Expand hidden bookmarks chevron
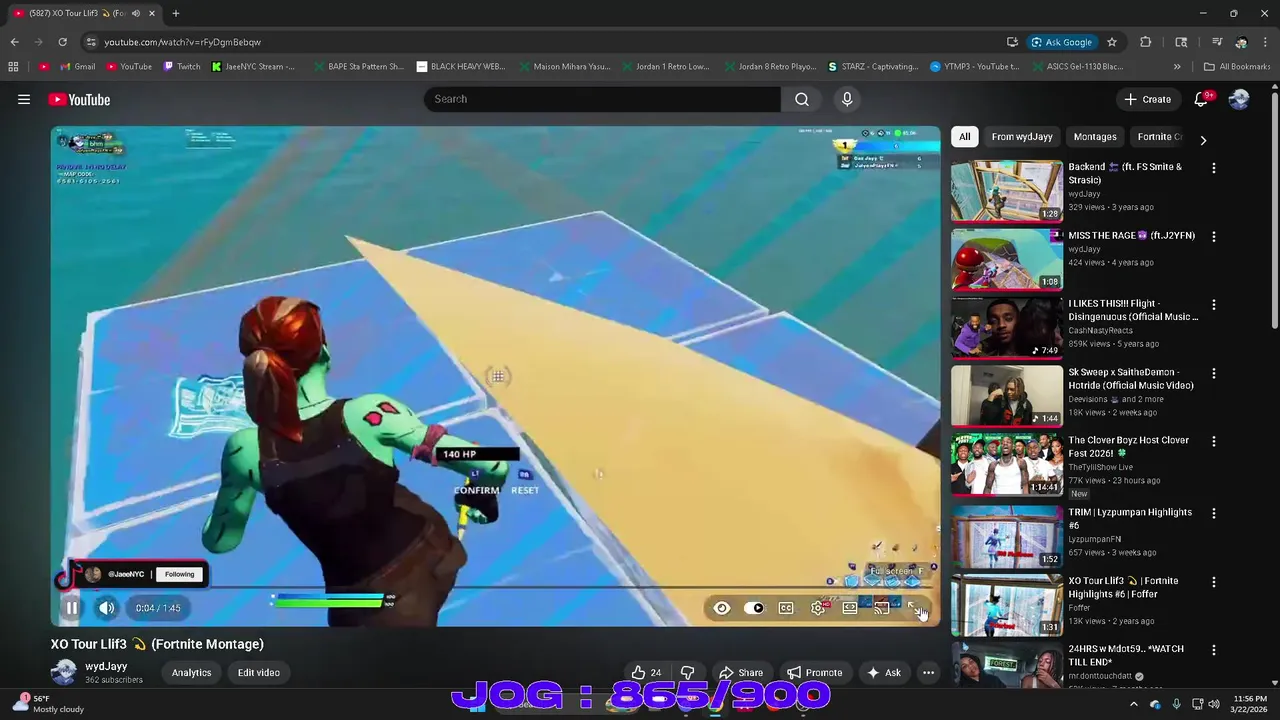The height and width of the screenshot is (720, 1280). (x=1177, y=67)
